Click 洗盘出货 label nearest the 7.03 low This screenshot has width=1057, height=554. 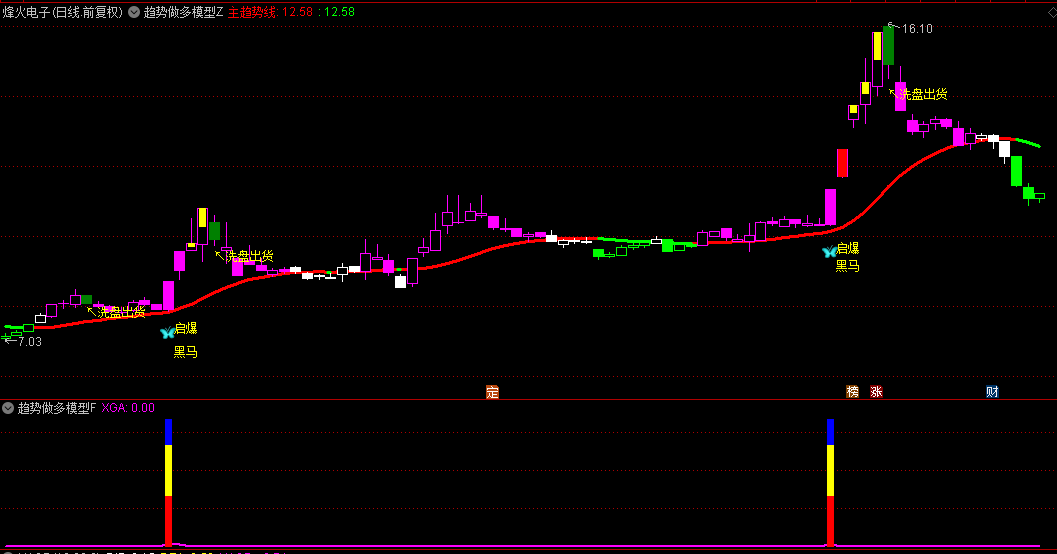coord(121,312)
